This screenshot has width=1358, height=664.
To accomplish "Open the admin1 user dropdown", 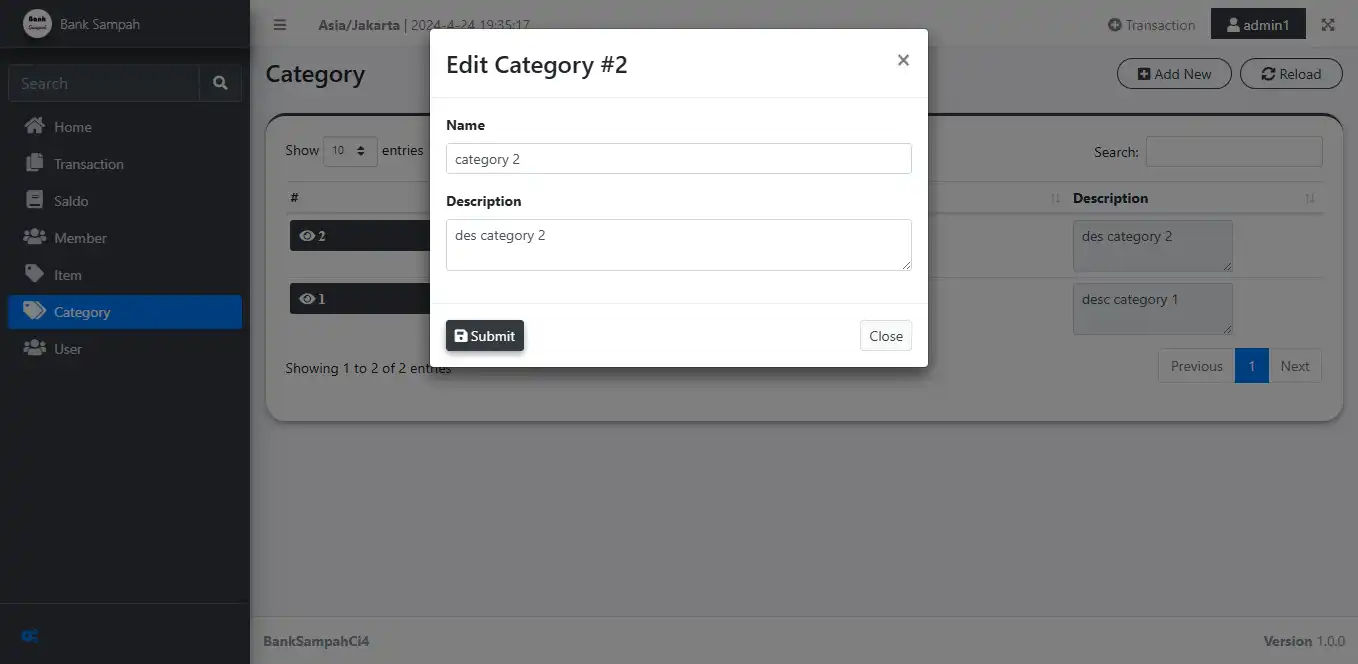I will coord(1257,25).
